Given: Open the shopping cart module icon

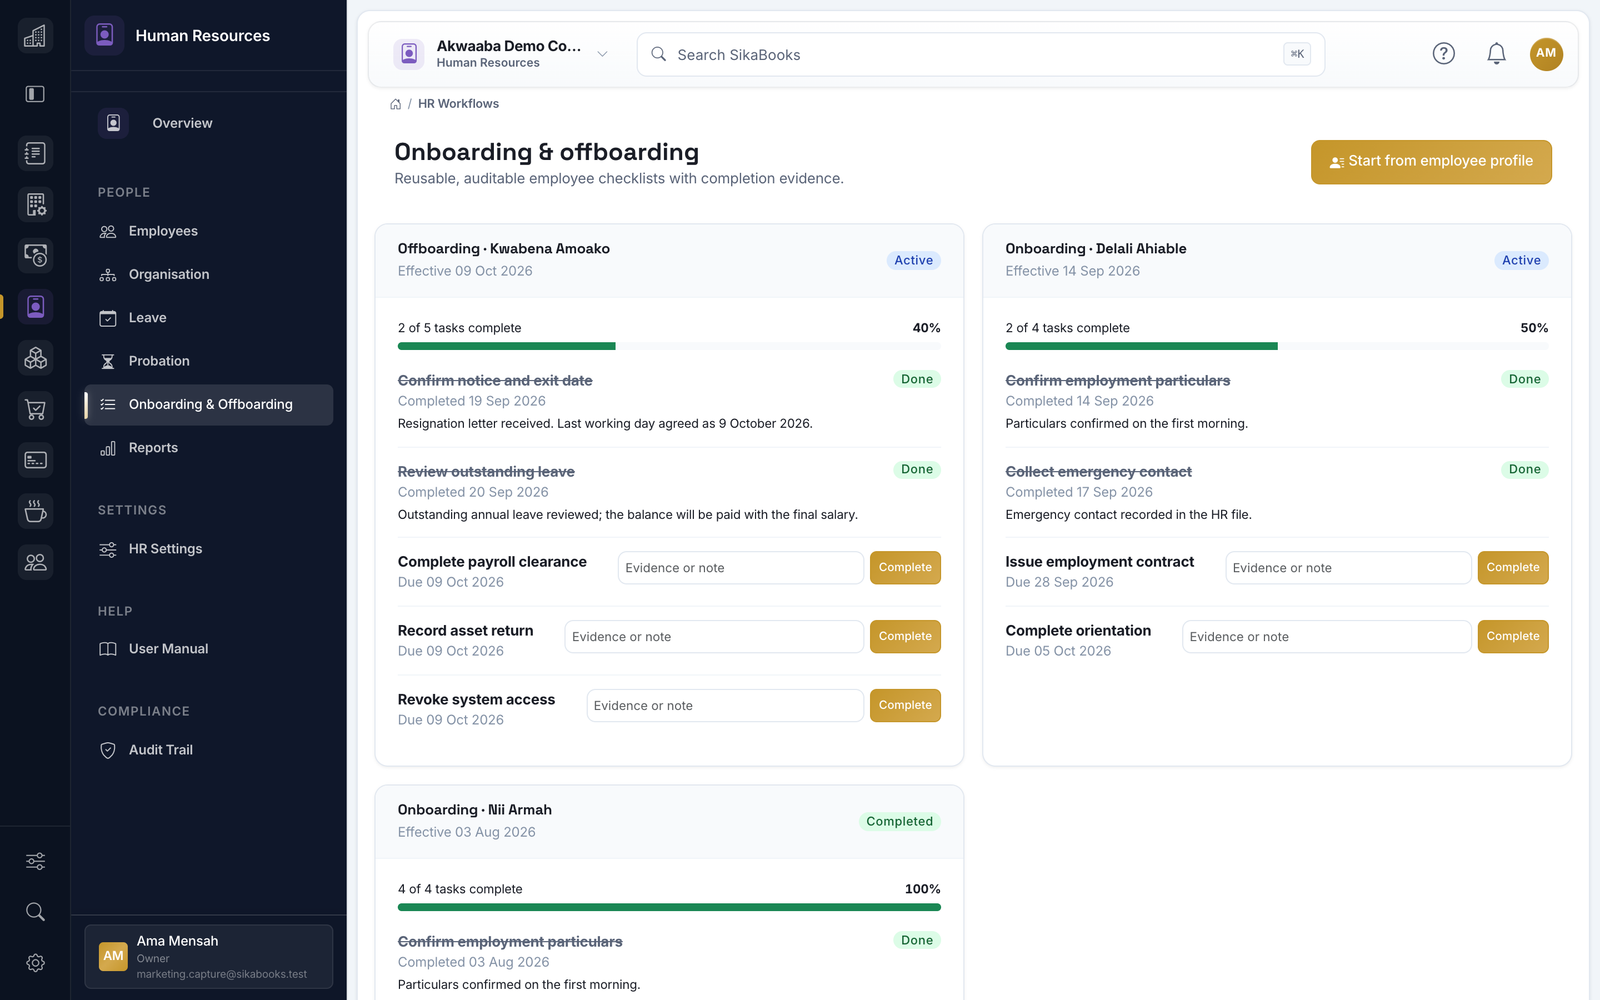Looking at the screenshot, I should [x=35, y=409].
